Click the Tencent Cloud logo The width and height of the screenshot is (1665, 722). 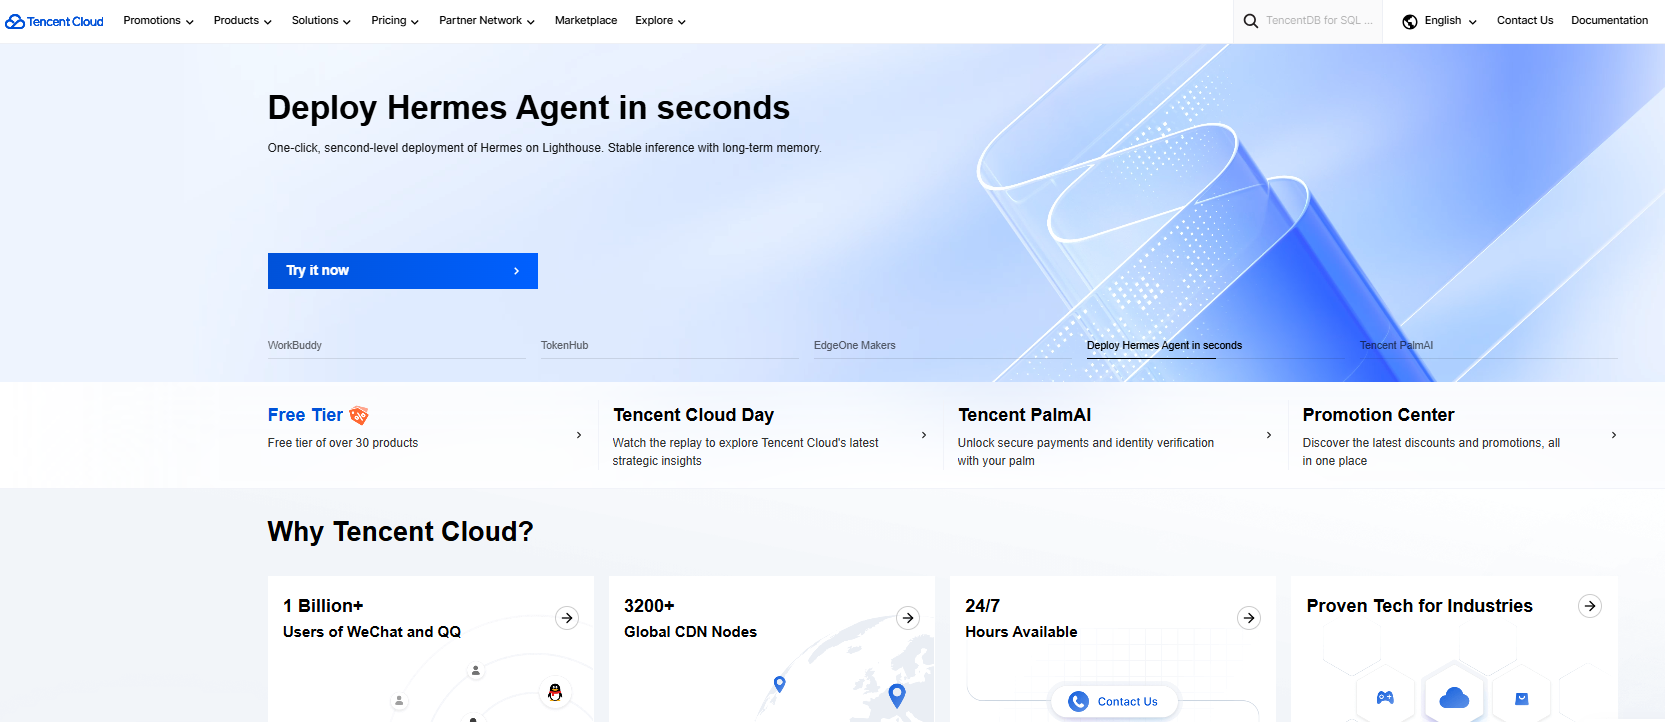[55, 21]
